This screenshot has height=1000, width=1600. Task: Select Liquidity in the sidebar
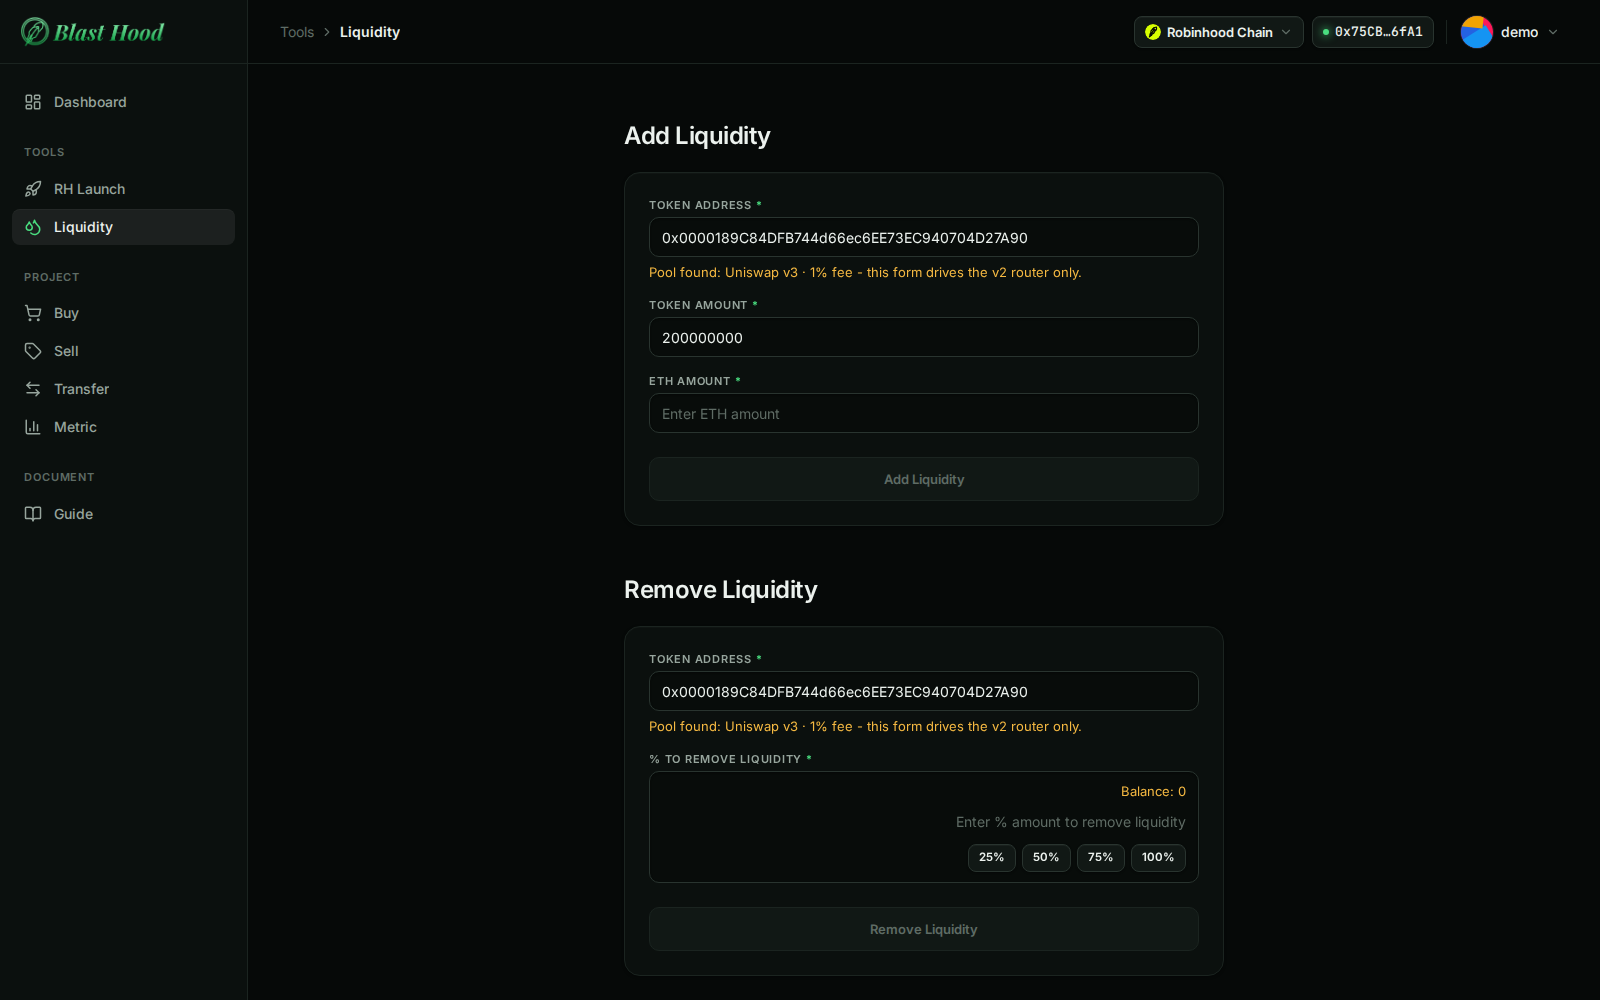(123, 227)
